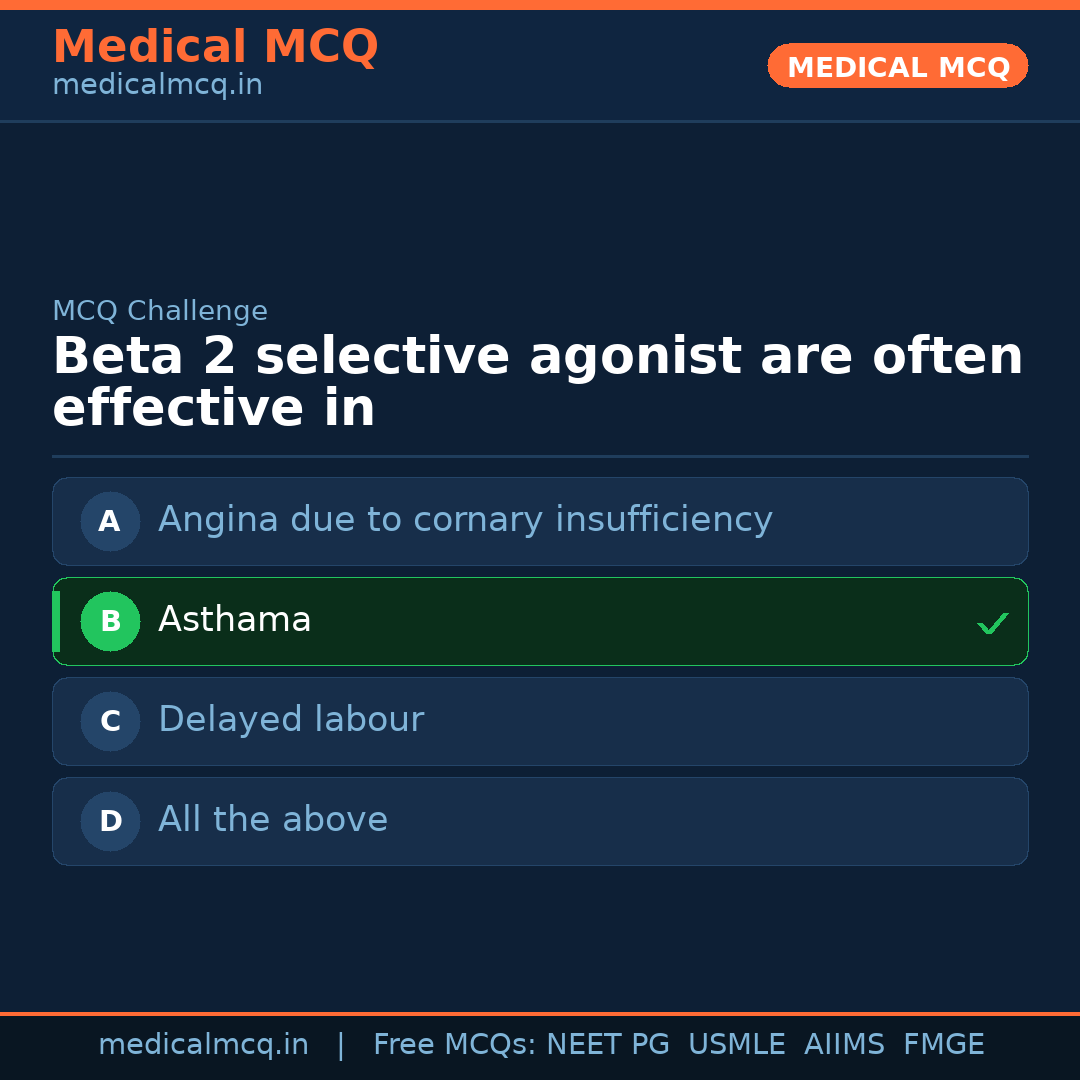Click the orange MEDICAL MCQ badge
The width and height of the screenshot is (1080, 1080).
click(897, 66)
